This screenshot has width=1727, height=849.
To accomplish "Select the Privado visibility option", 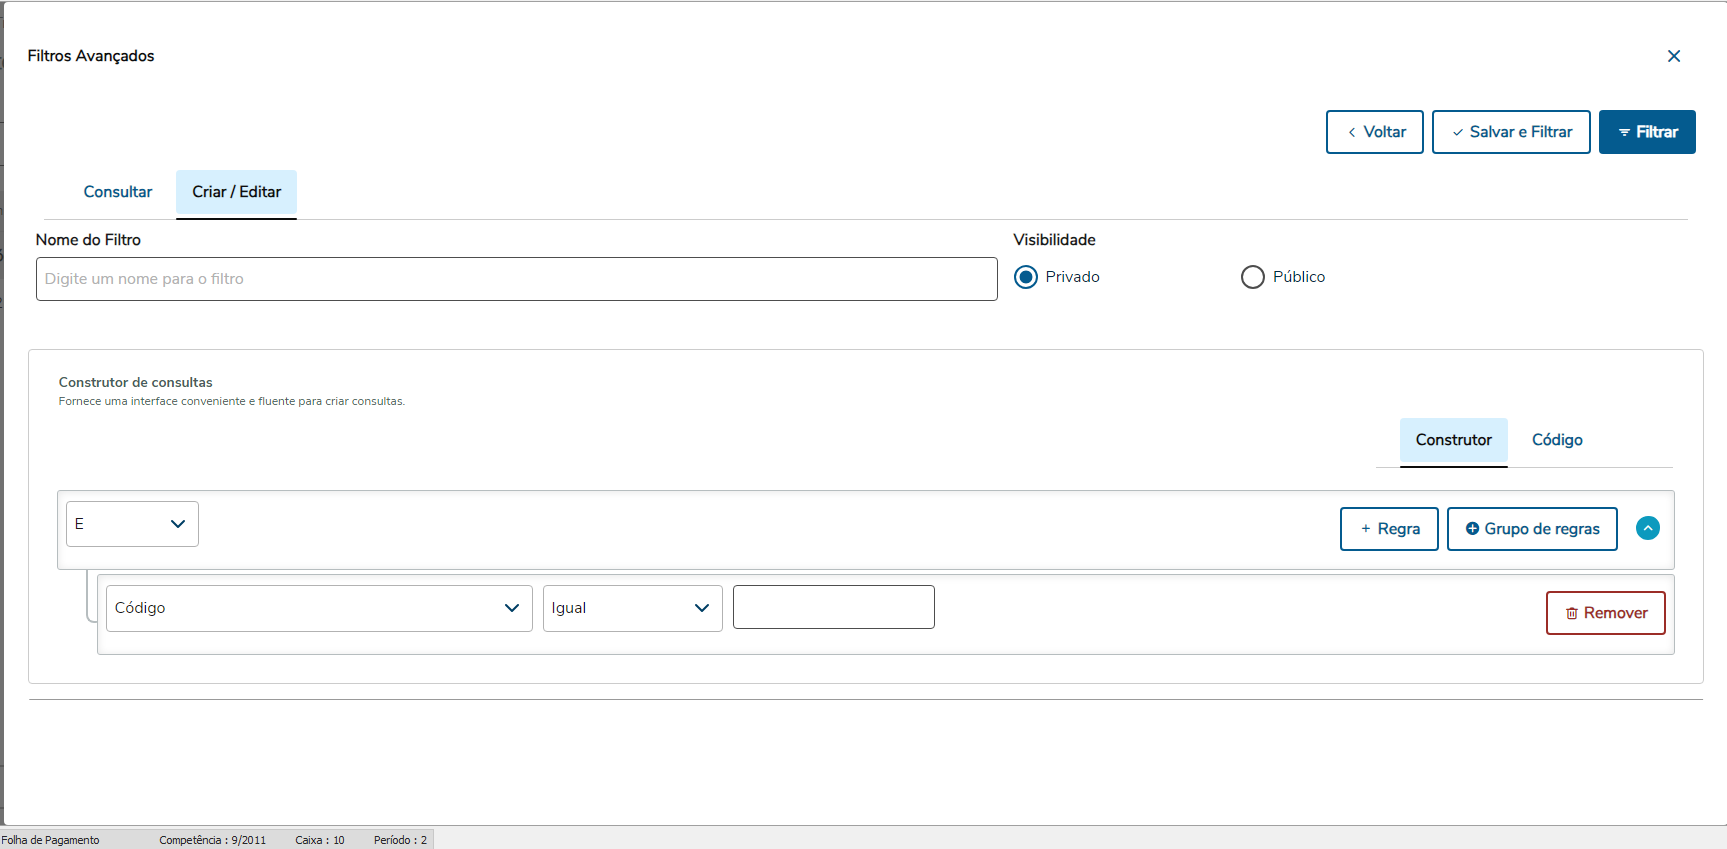I will click(x=1026, y=277).
